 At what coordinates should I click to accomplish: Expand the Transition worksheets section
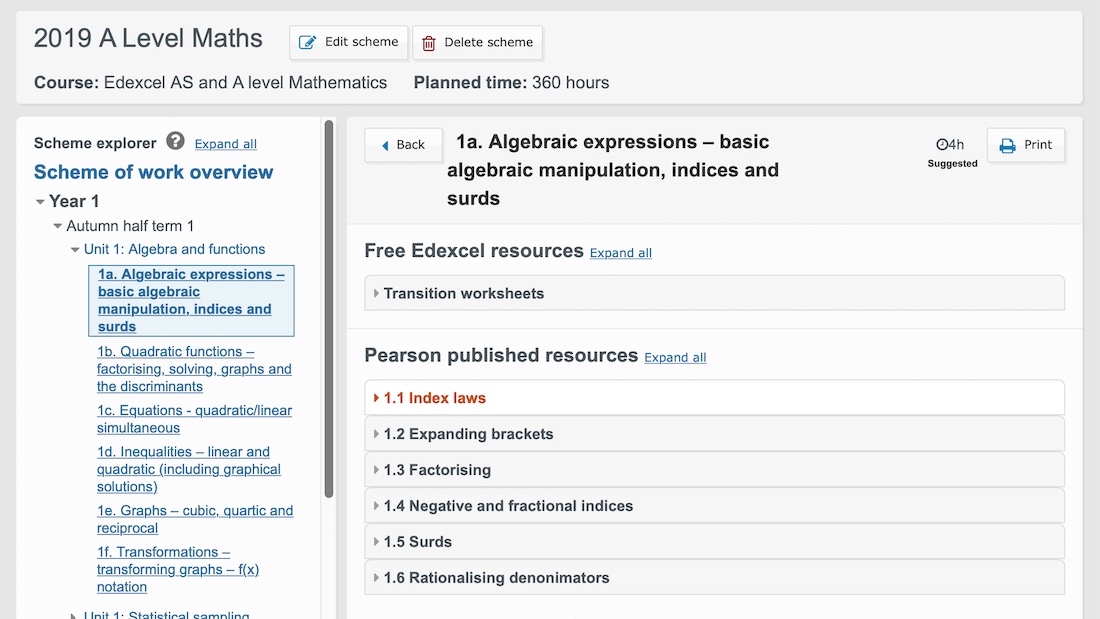coord(714,293)
